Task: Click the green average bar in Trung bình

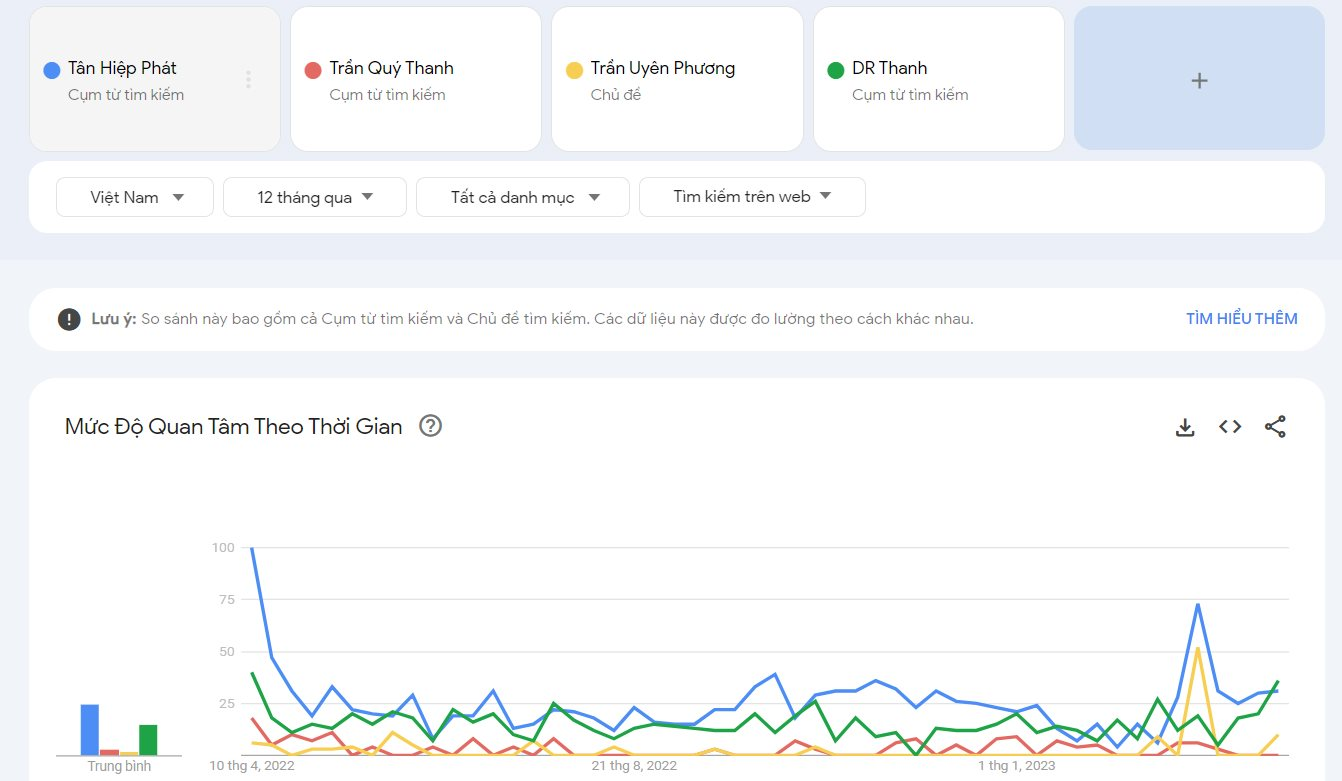Action: (148, 740)
